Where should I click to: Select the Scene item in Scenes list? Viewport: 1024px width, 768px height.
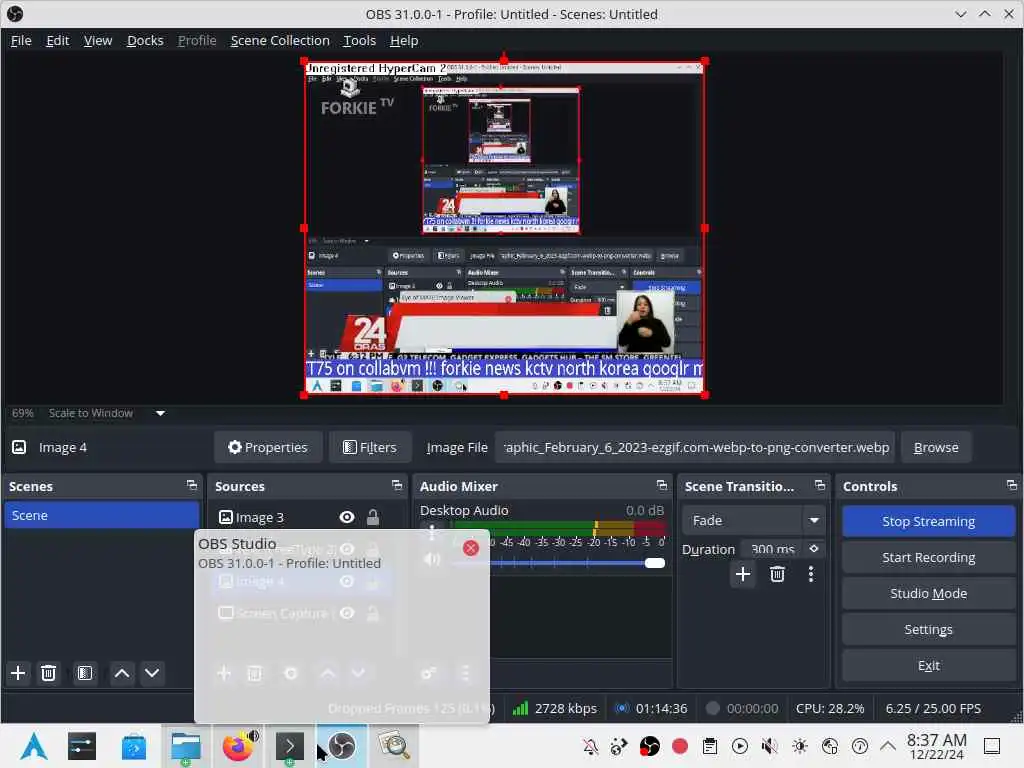pyautogui.click(x=101, y=515)
